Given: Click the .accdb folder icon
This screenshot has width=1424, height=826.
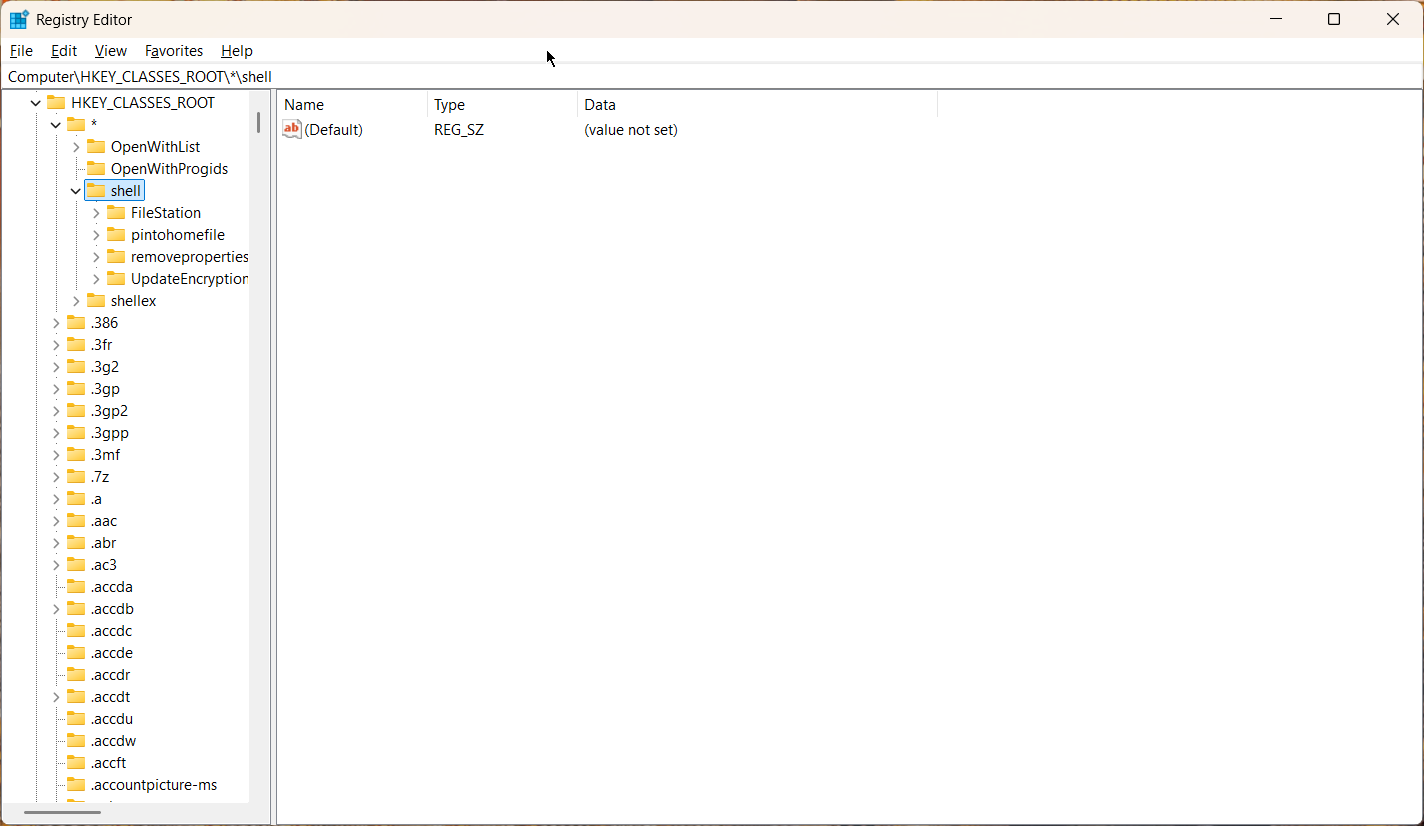Looking at the screenshot, I should (x=76, y=608).
